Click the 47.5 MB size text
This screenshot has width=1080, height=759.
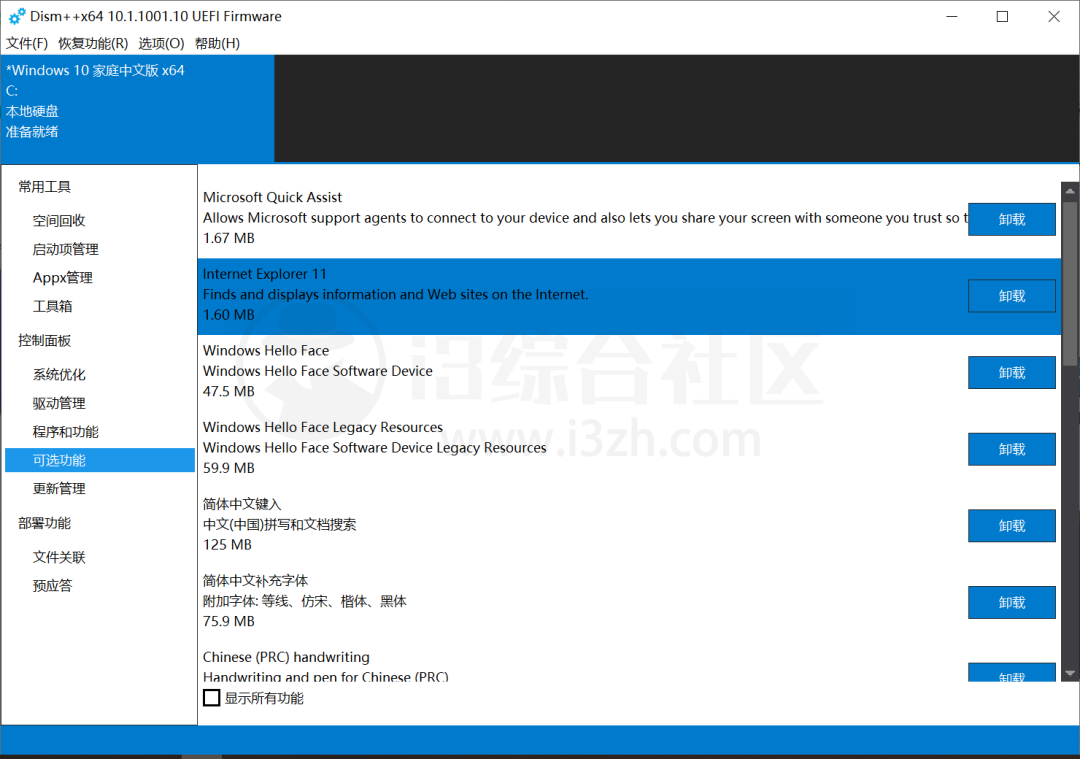tap(229, 391)
